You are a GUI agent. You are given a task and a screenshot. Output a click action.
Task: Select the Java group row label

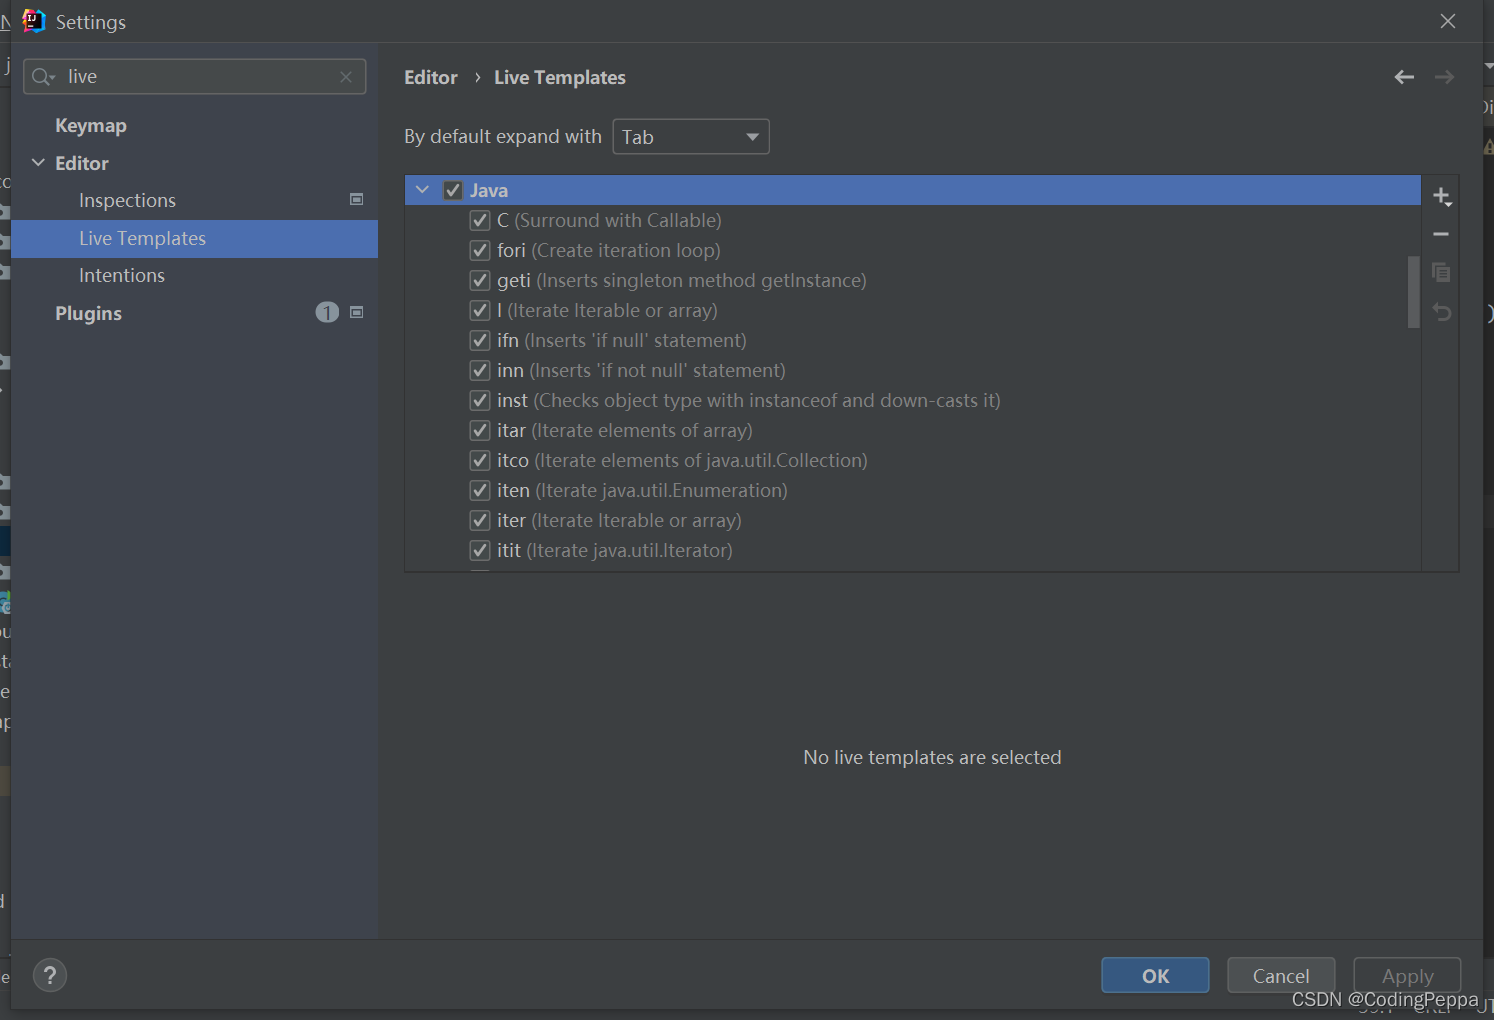[489, 190]
